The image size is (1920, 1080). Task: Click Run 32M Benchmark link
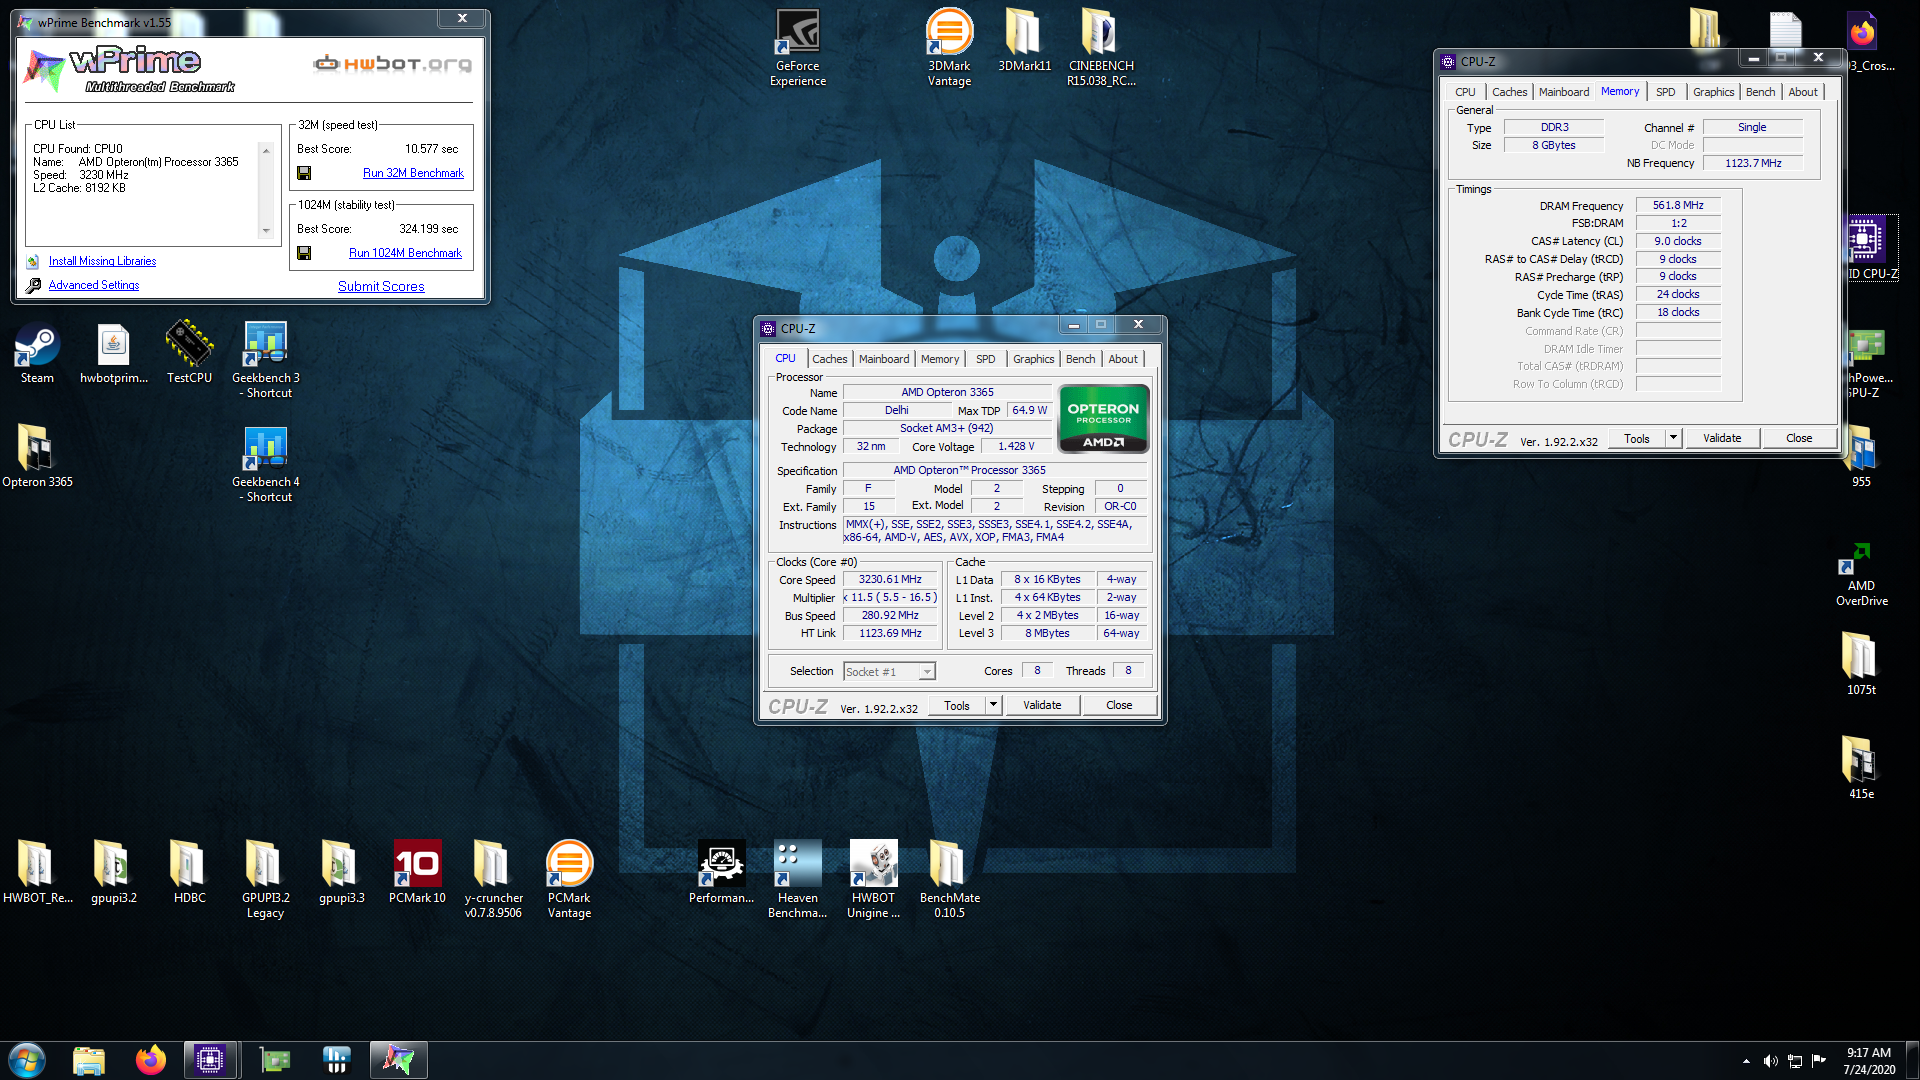[x=413, y=173]
